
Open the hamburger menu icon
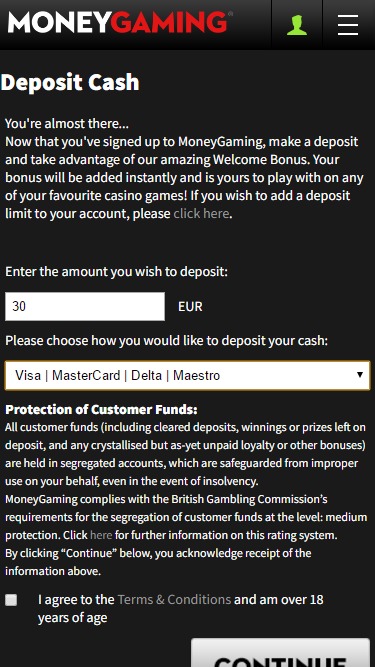point(348,25)
